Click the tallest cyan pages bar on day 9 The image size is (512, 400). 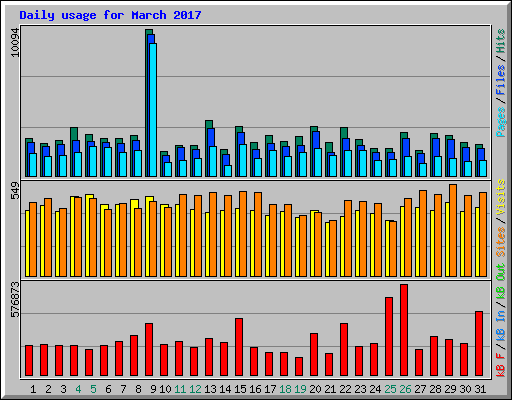coord(153,110)
